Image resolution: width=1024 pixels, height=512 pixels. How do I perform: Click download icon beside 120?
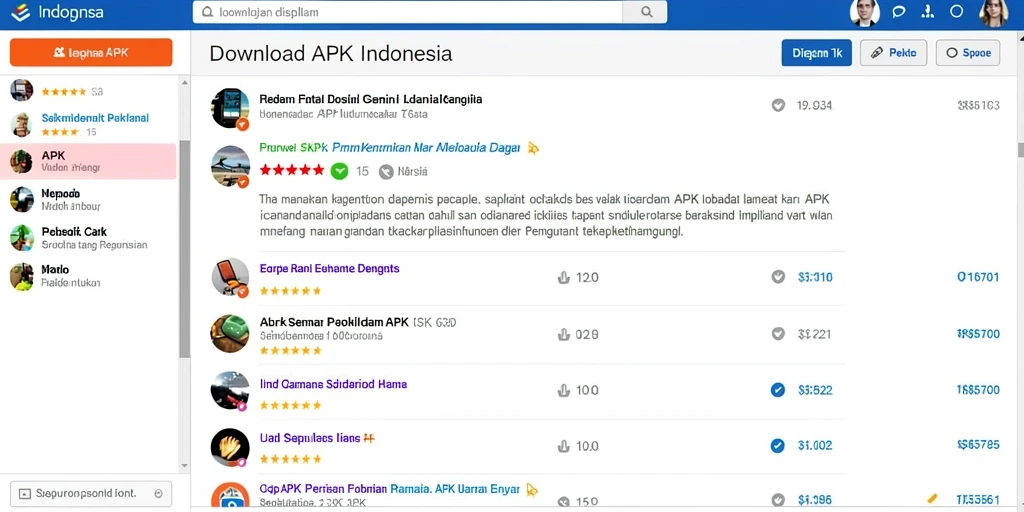coord(563,277)
